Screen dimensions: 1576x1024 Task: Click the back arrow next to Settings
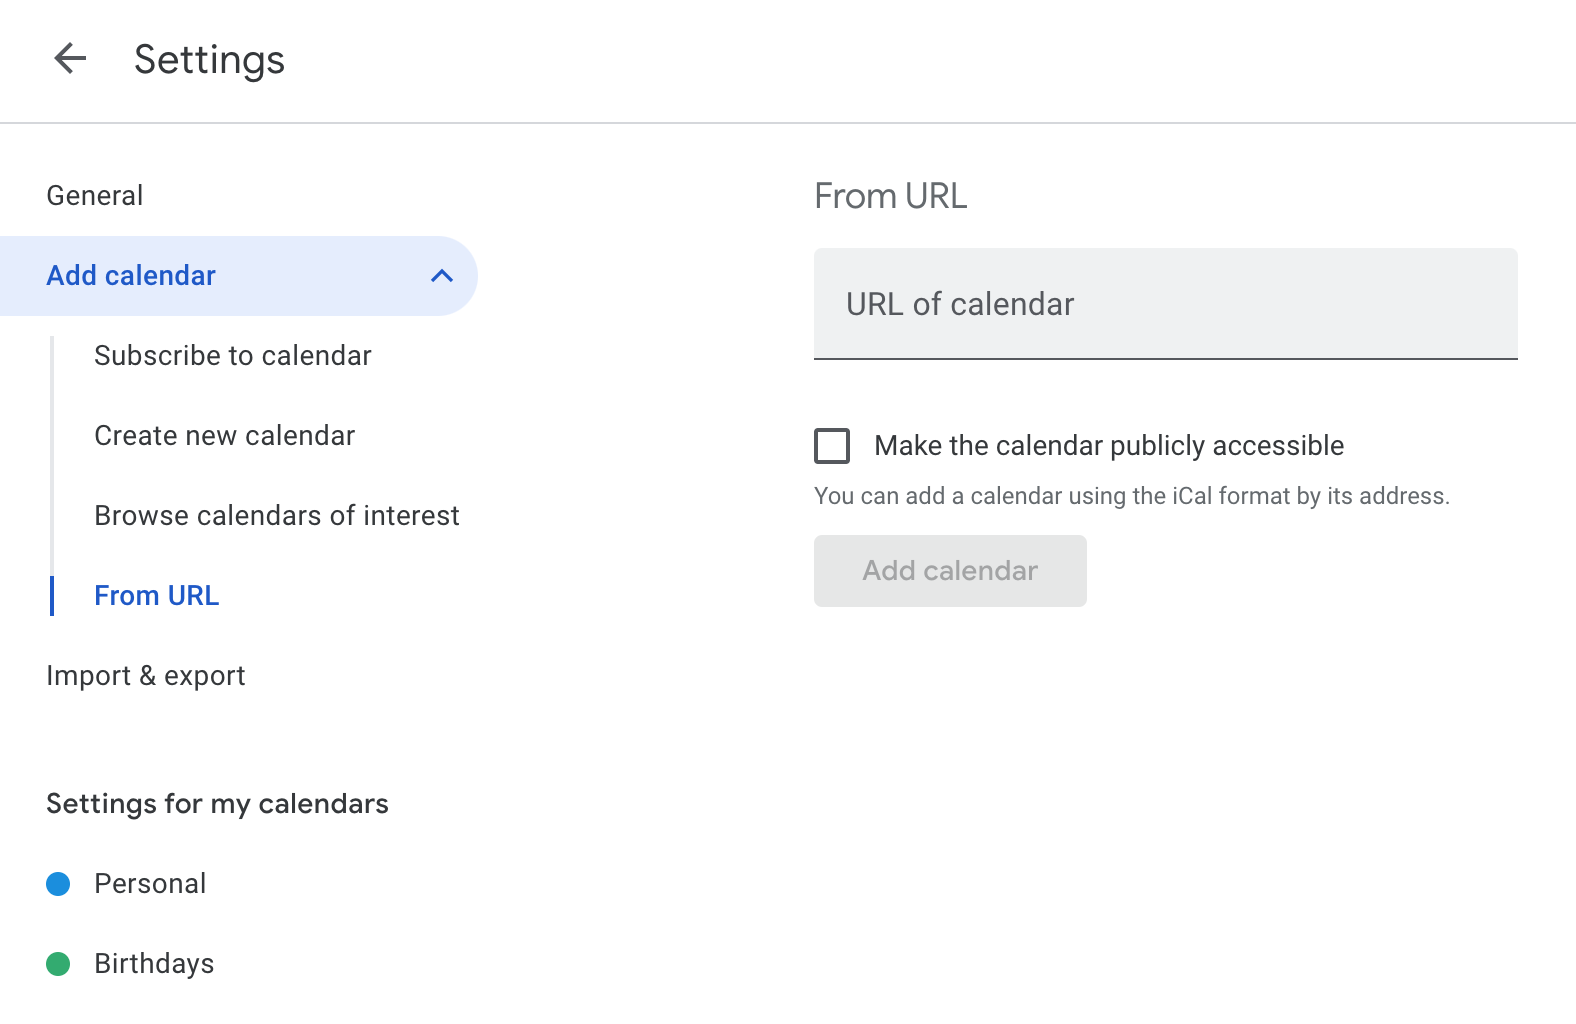click(70, 59)
